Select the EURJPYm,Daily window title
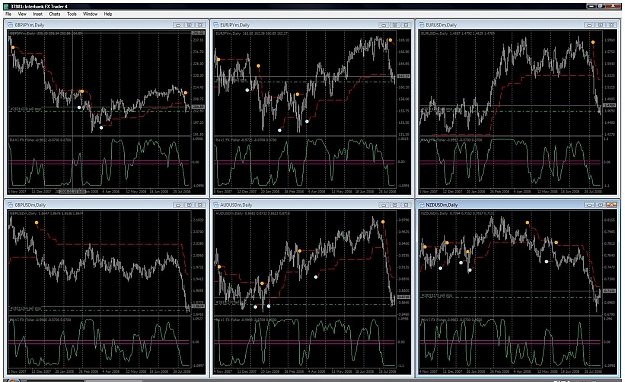The width and height of the screenshot is (625, 382). click(x=236, y=25)
